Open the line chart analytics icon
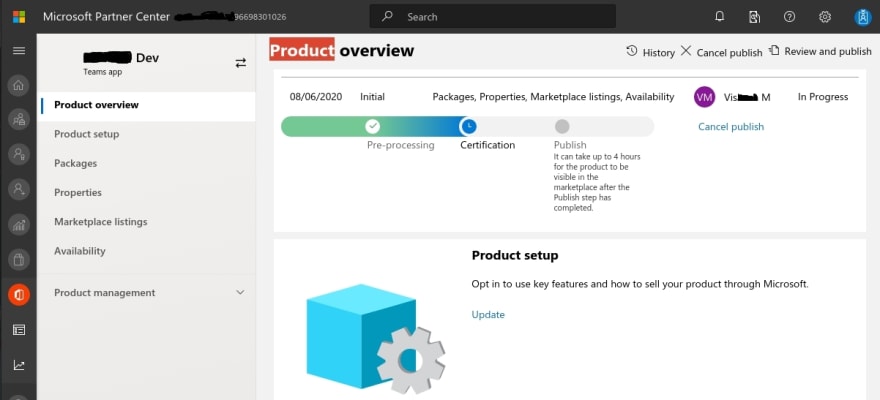 pos(19,365)
